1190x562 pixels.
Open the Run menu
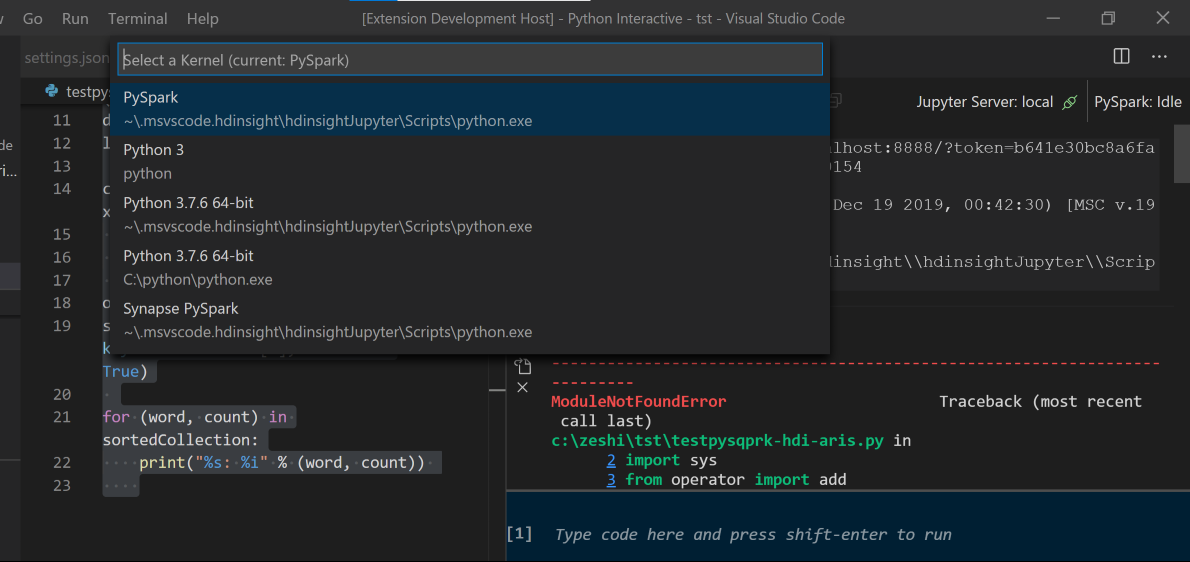point(75,18)
